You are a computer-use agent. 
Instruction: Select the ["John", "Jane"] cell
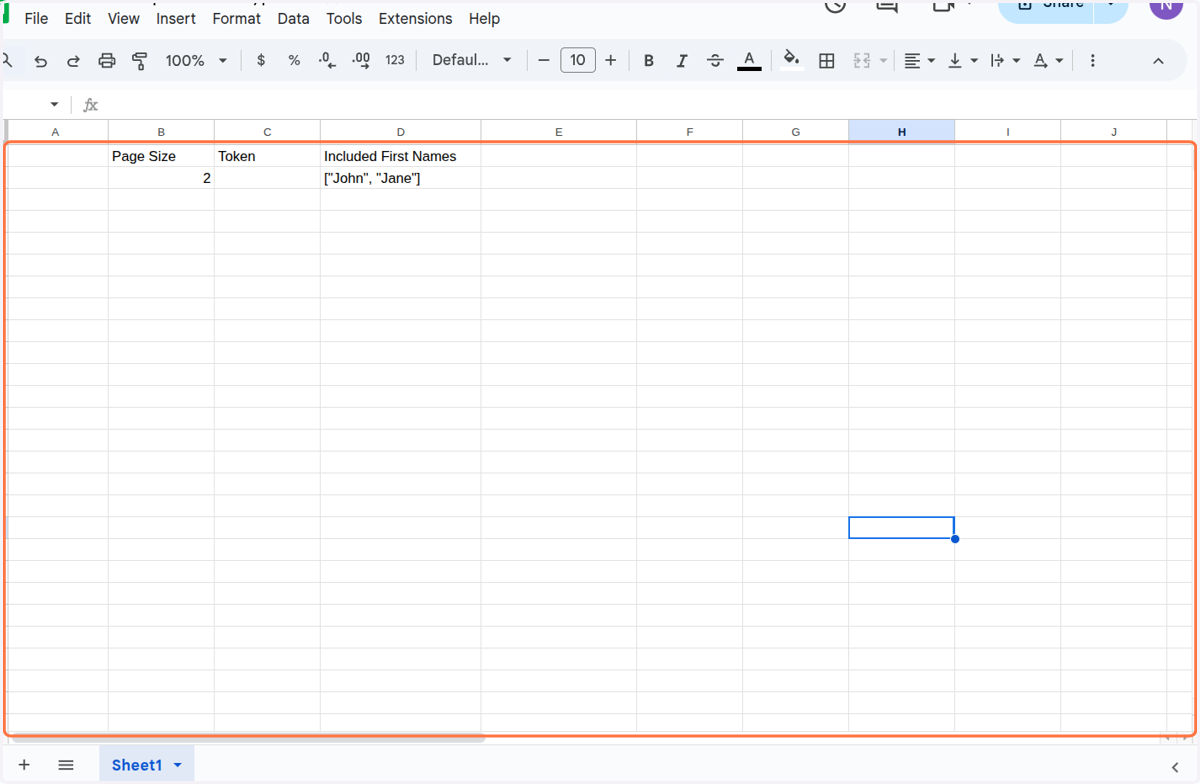[401, 178]
